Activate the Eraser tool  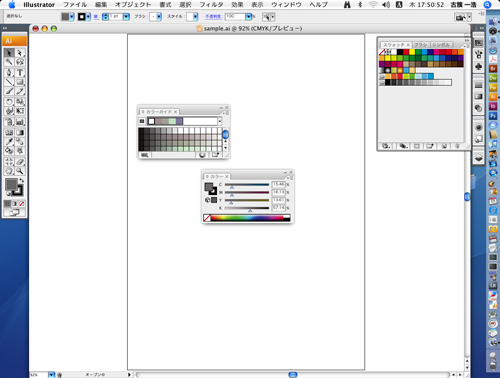(20, 162)
